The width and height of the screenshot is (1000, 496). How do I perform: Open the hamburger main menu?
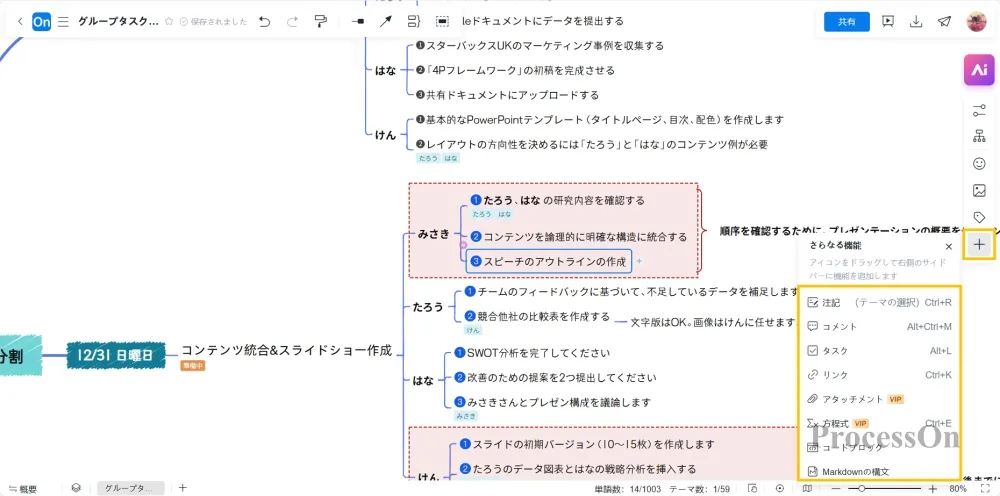(x=64, y=21)
